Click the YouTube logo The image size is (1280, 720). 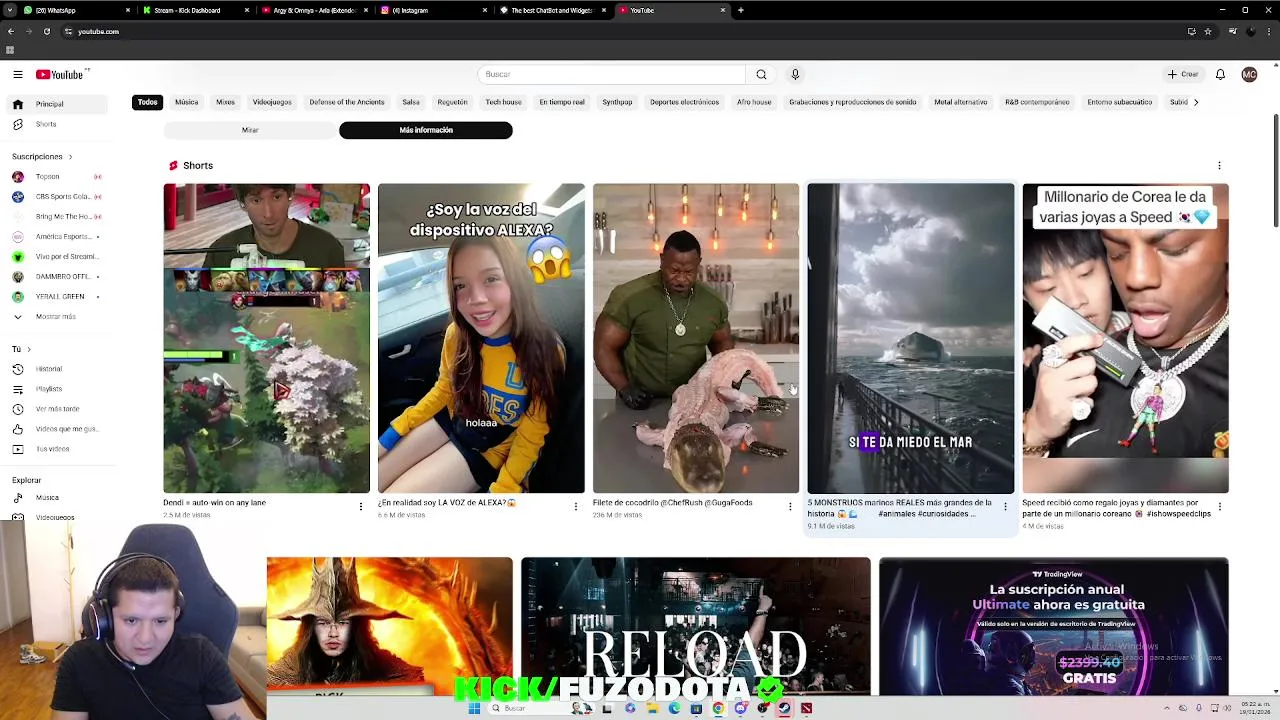click(x=60, y=74)
